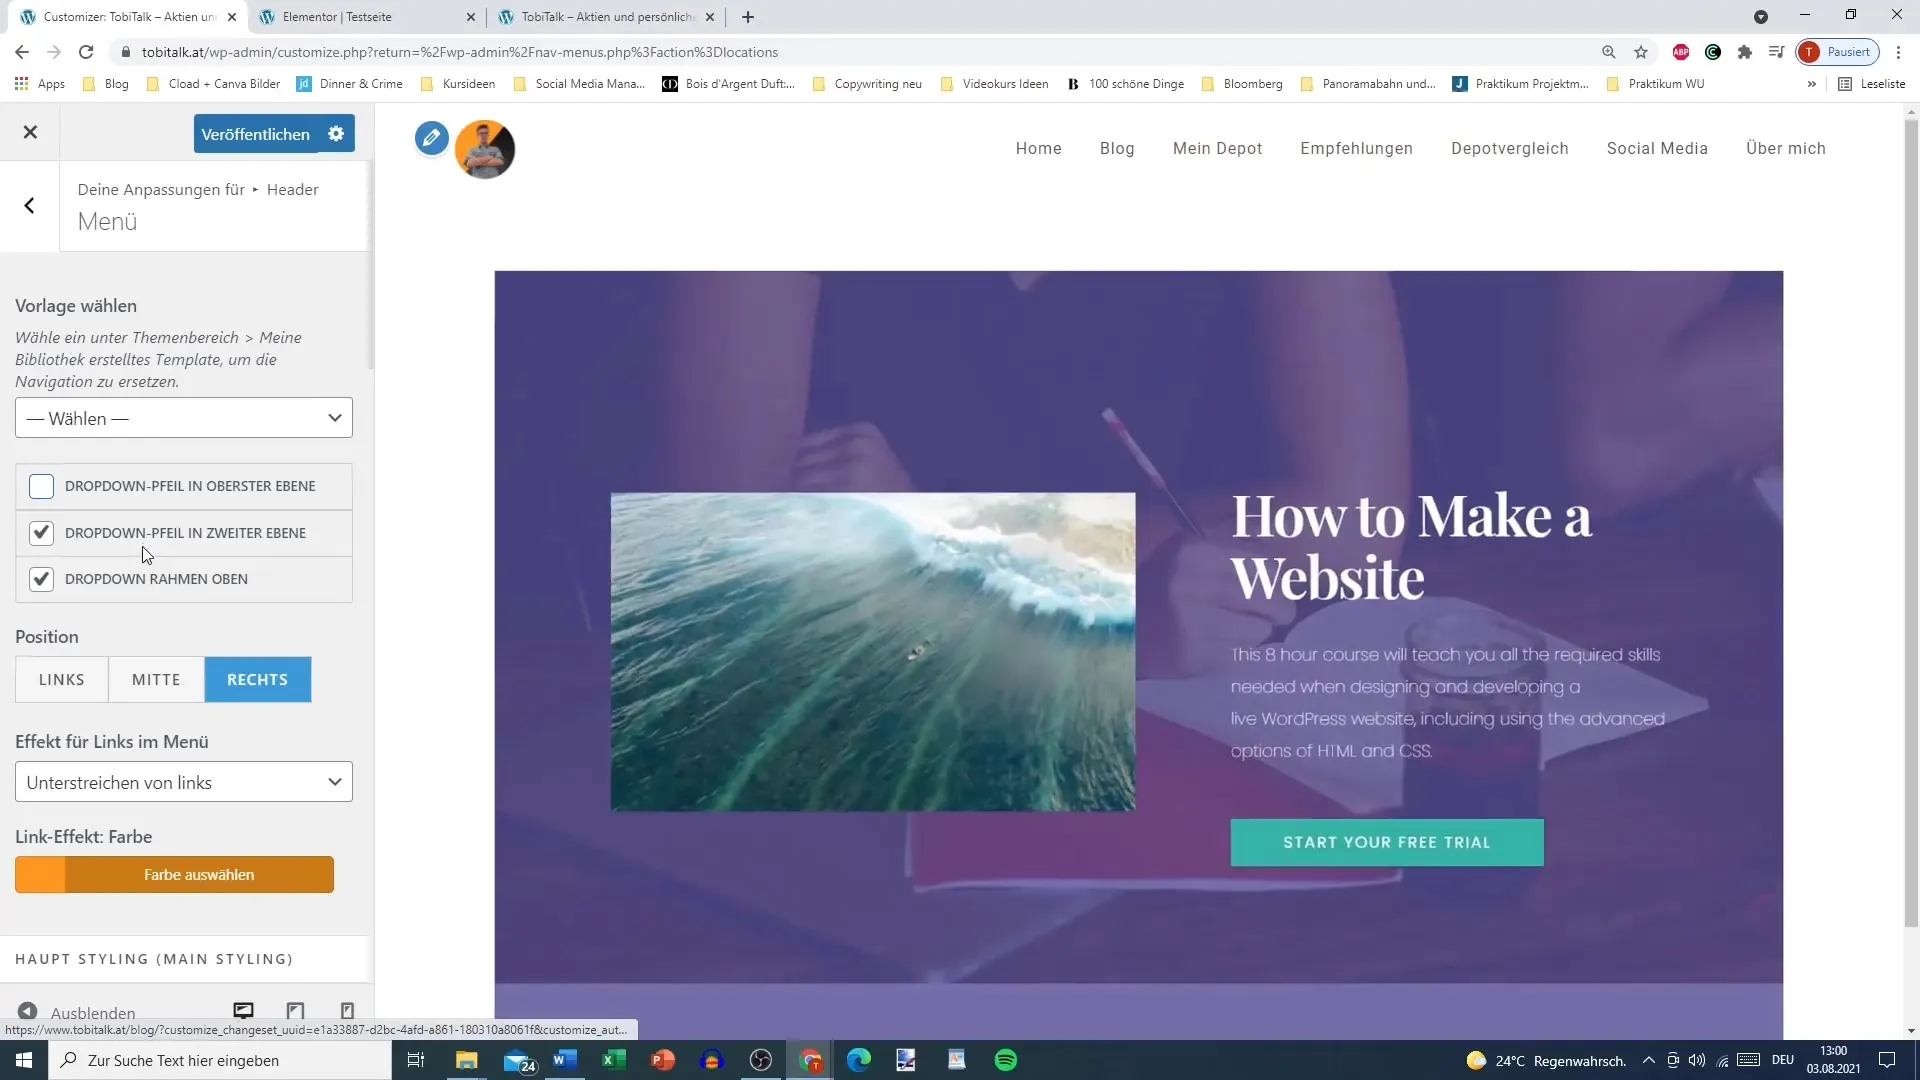Click Header breadcrumb text
1920x1080 pixels.
pyautogui.click(x=292, y=190)
